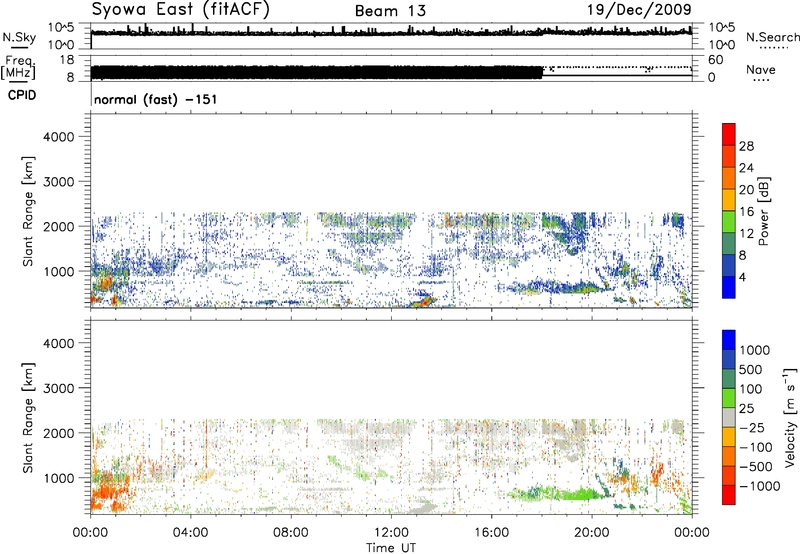Viewport: 800px width, 554px height.
Task: Click the bright red bottom Velocity colorbar segment
Action: coord(729,495)
